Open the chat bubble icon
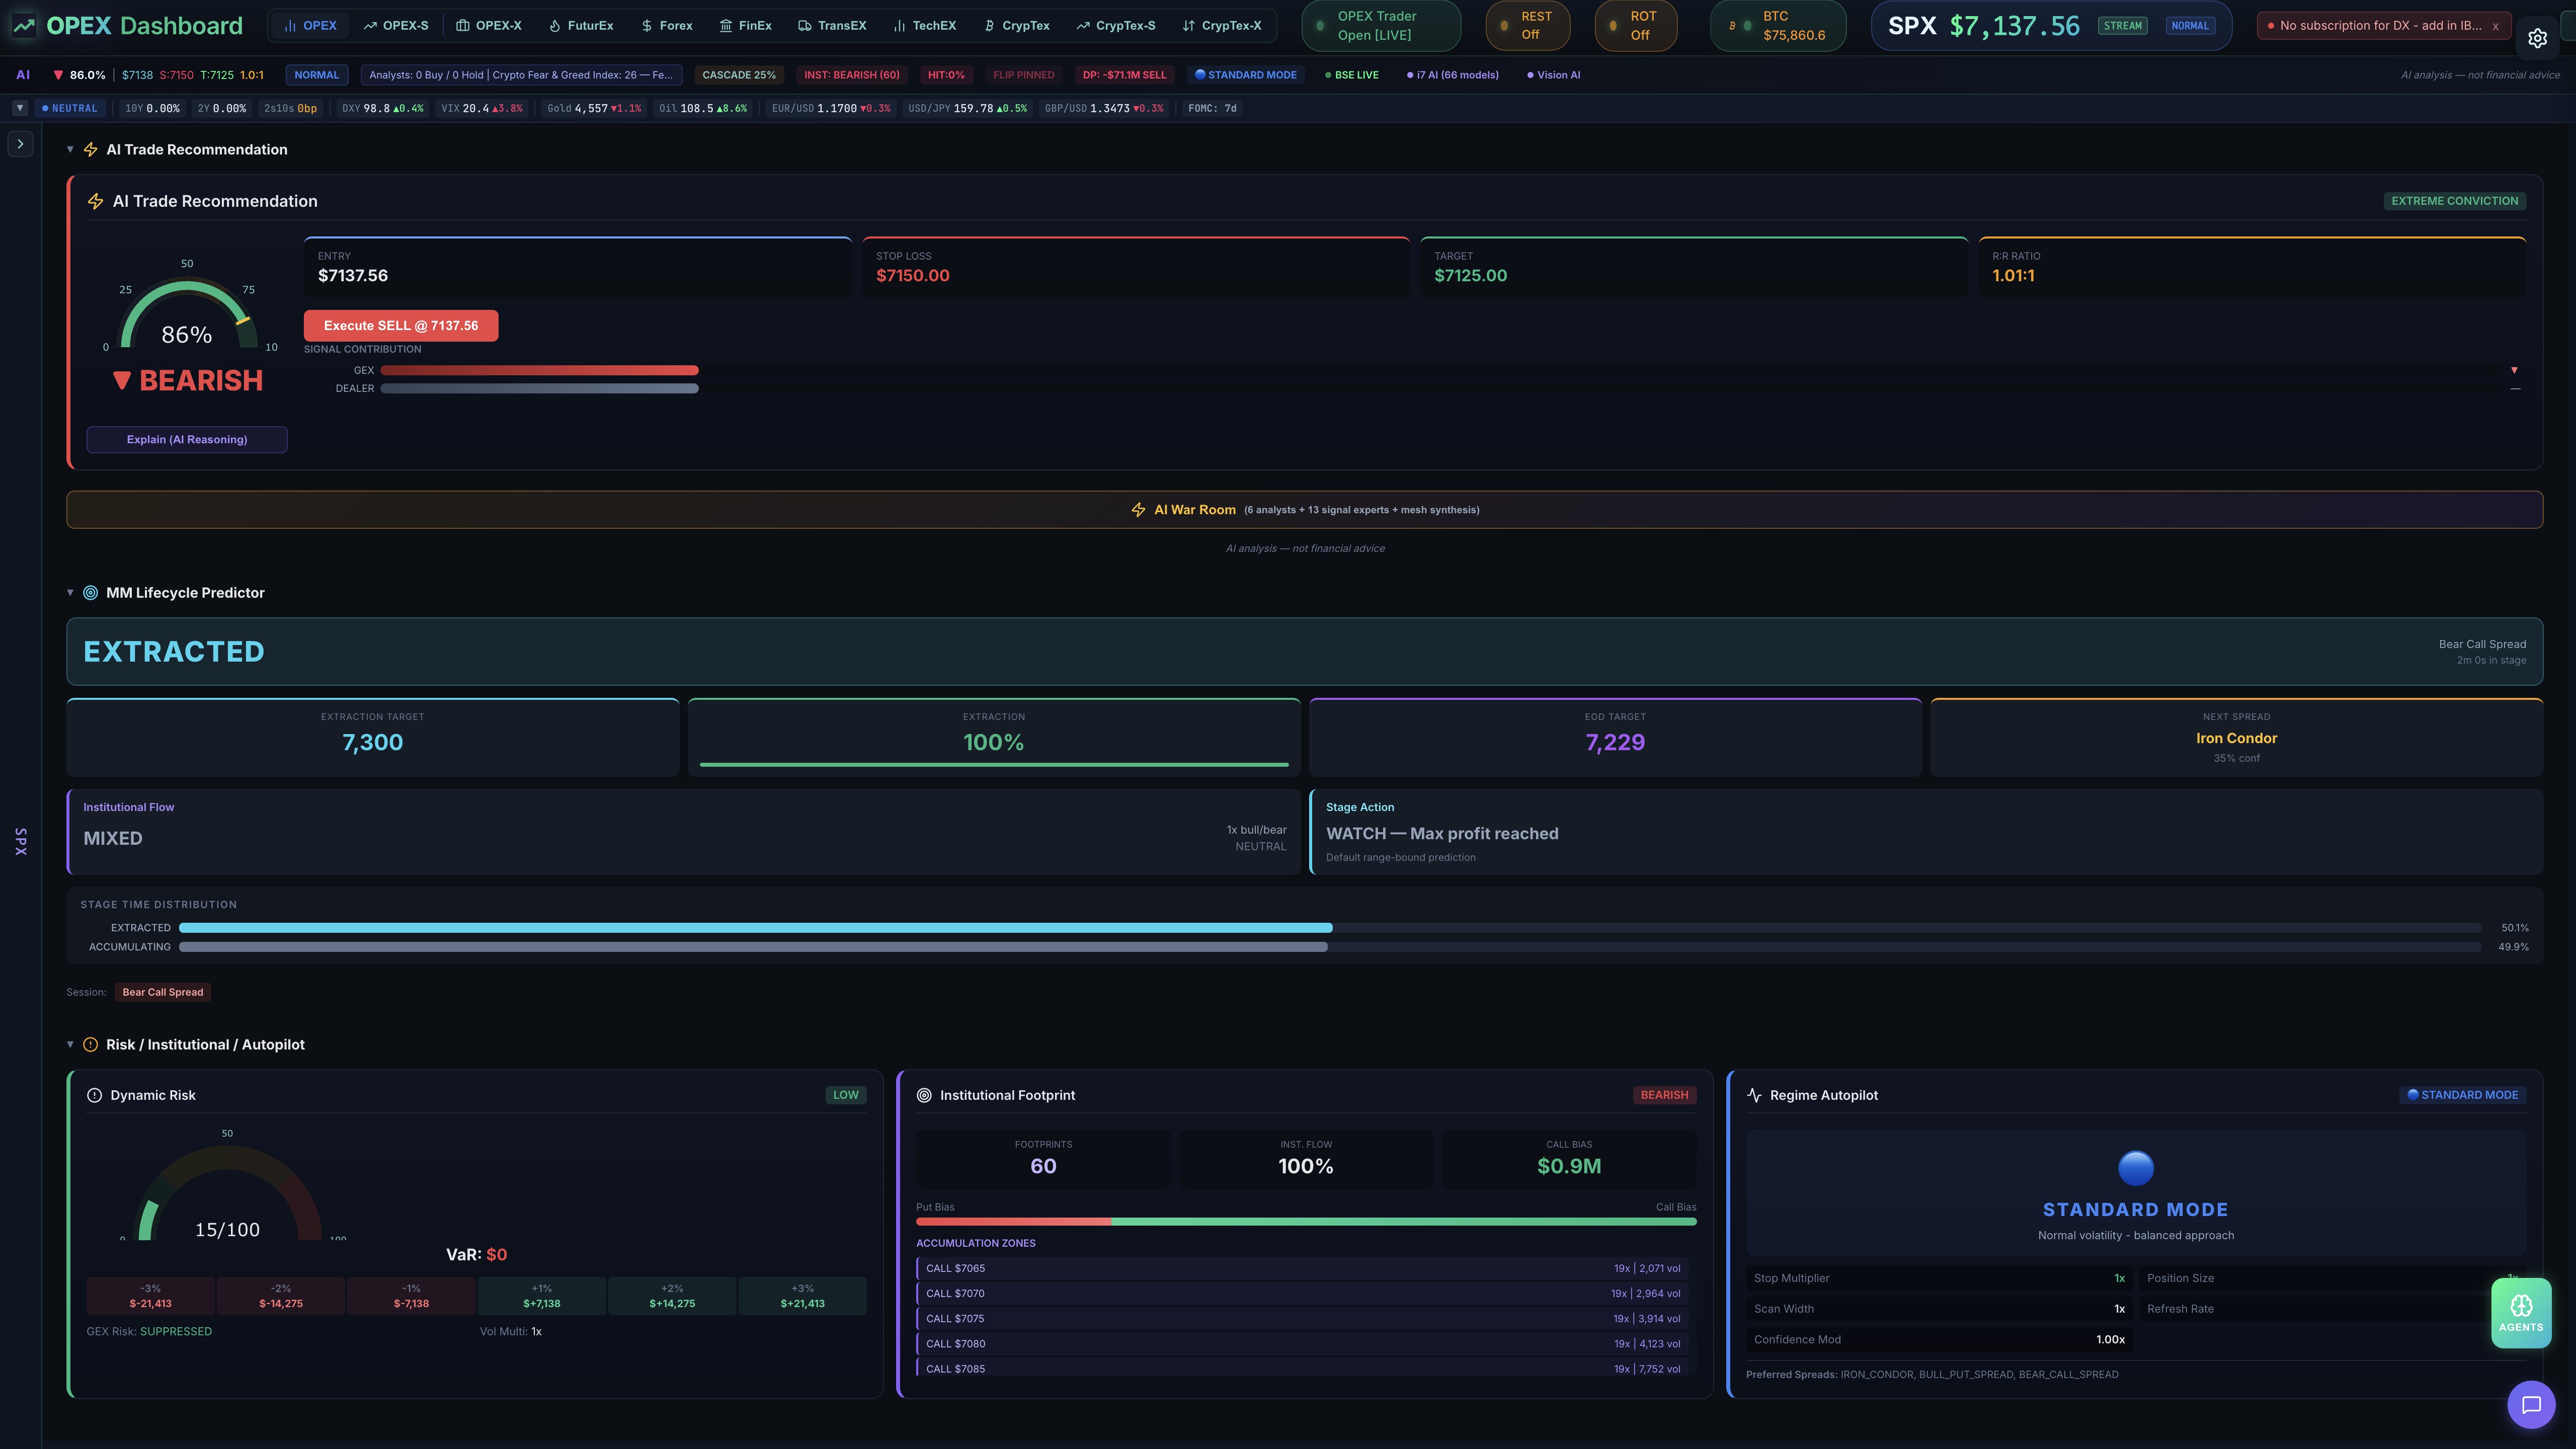Viewport: 2576px width, 1449px height. 2531,1405
